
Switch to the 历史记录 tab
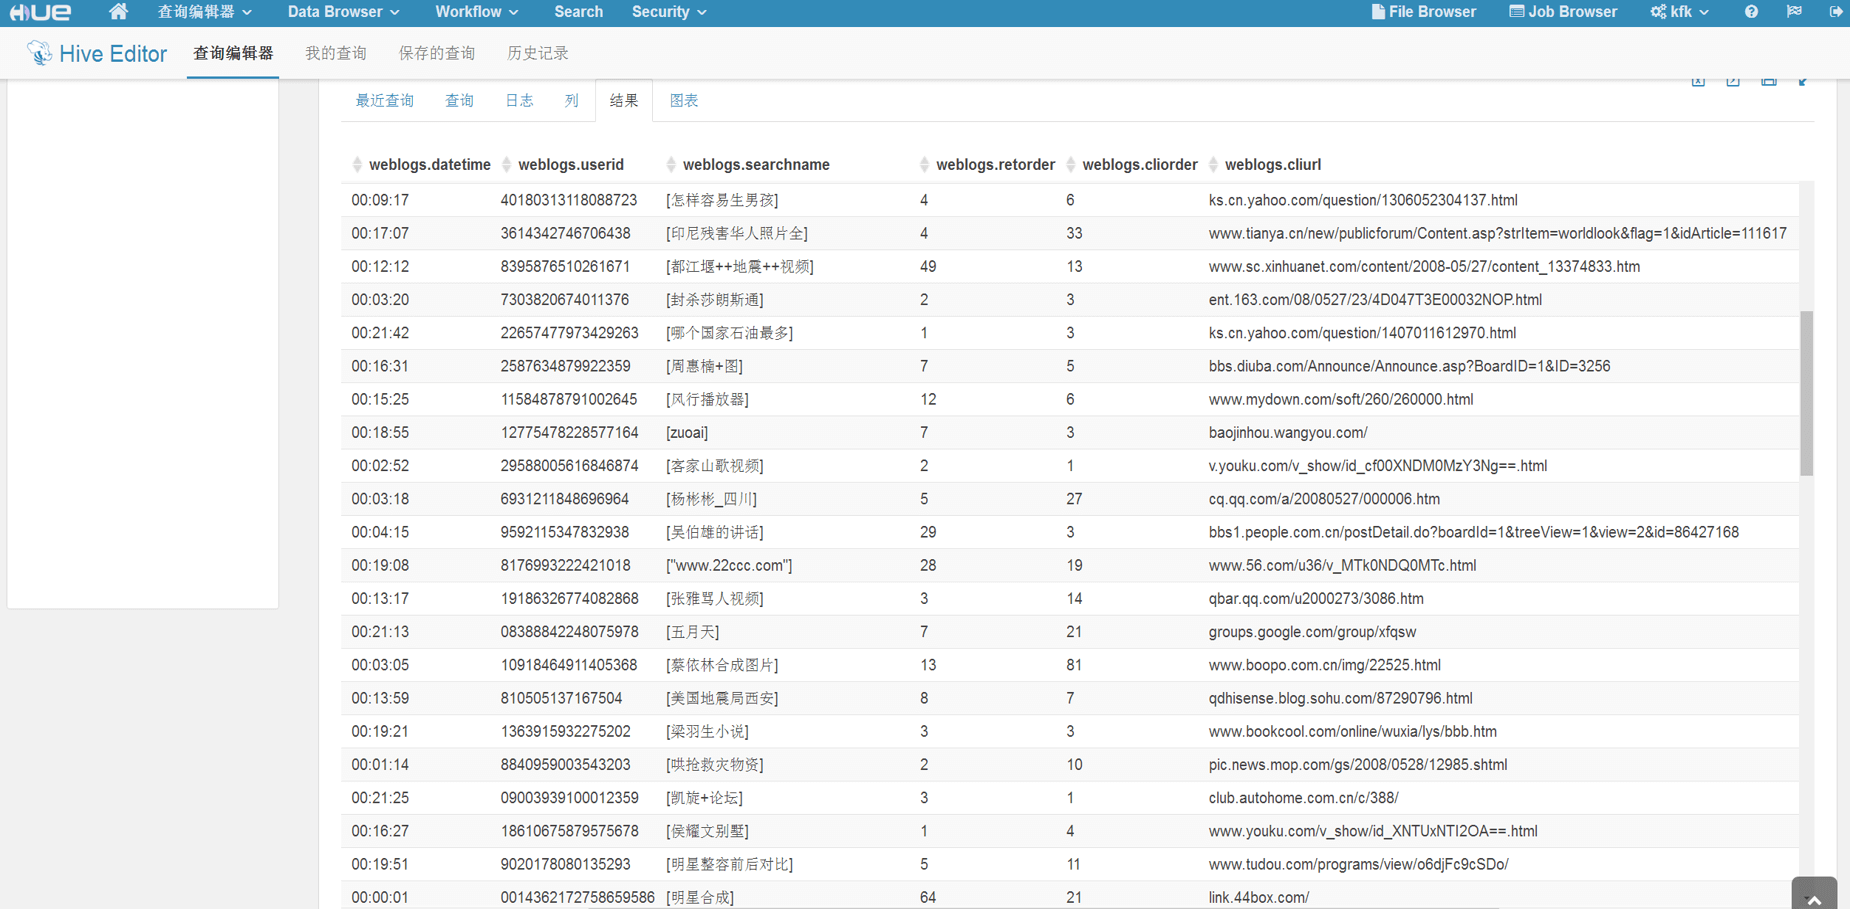point(538,54)
